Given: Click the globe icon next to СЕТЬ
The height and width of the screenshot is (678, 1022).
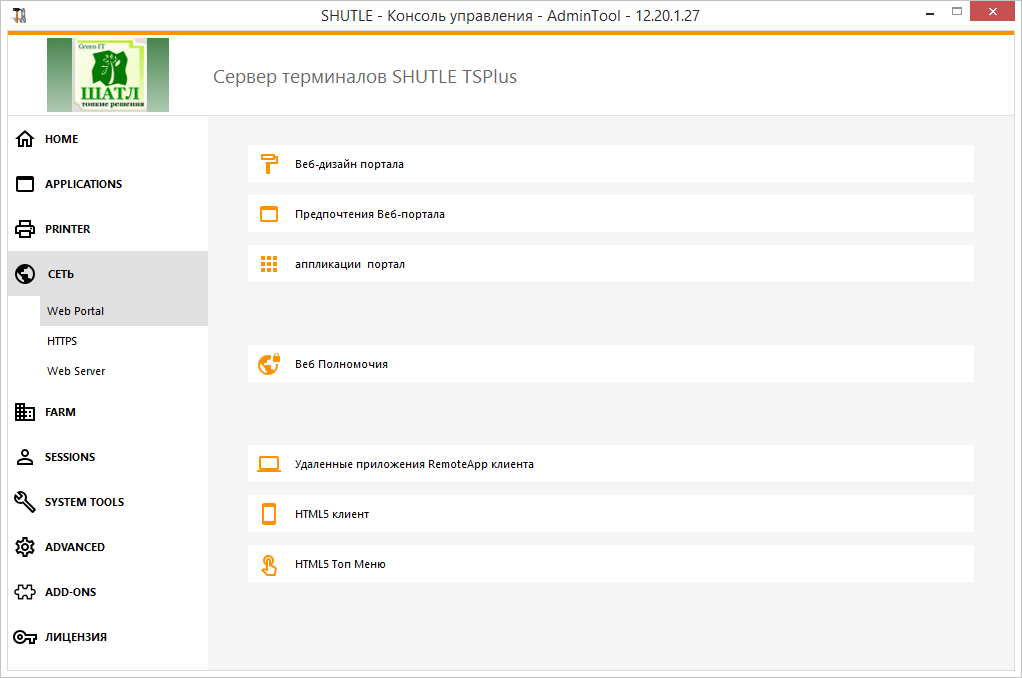Looking at the screenshot, I should [24, 273].
